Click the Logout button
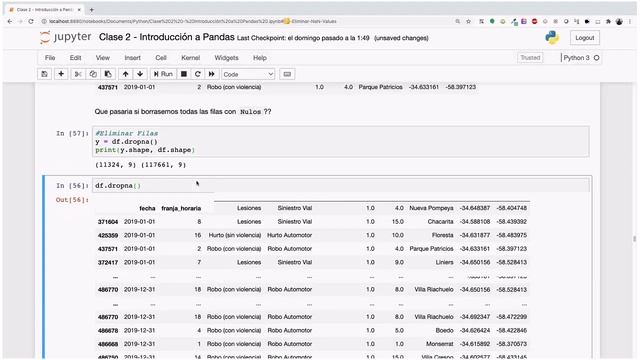The image size is (640, 360). pyautogui.click(x=584, y=38)
